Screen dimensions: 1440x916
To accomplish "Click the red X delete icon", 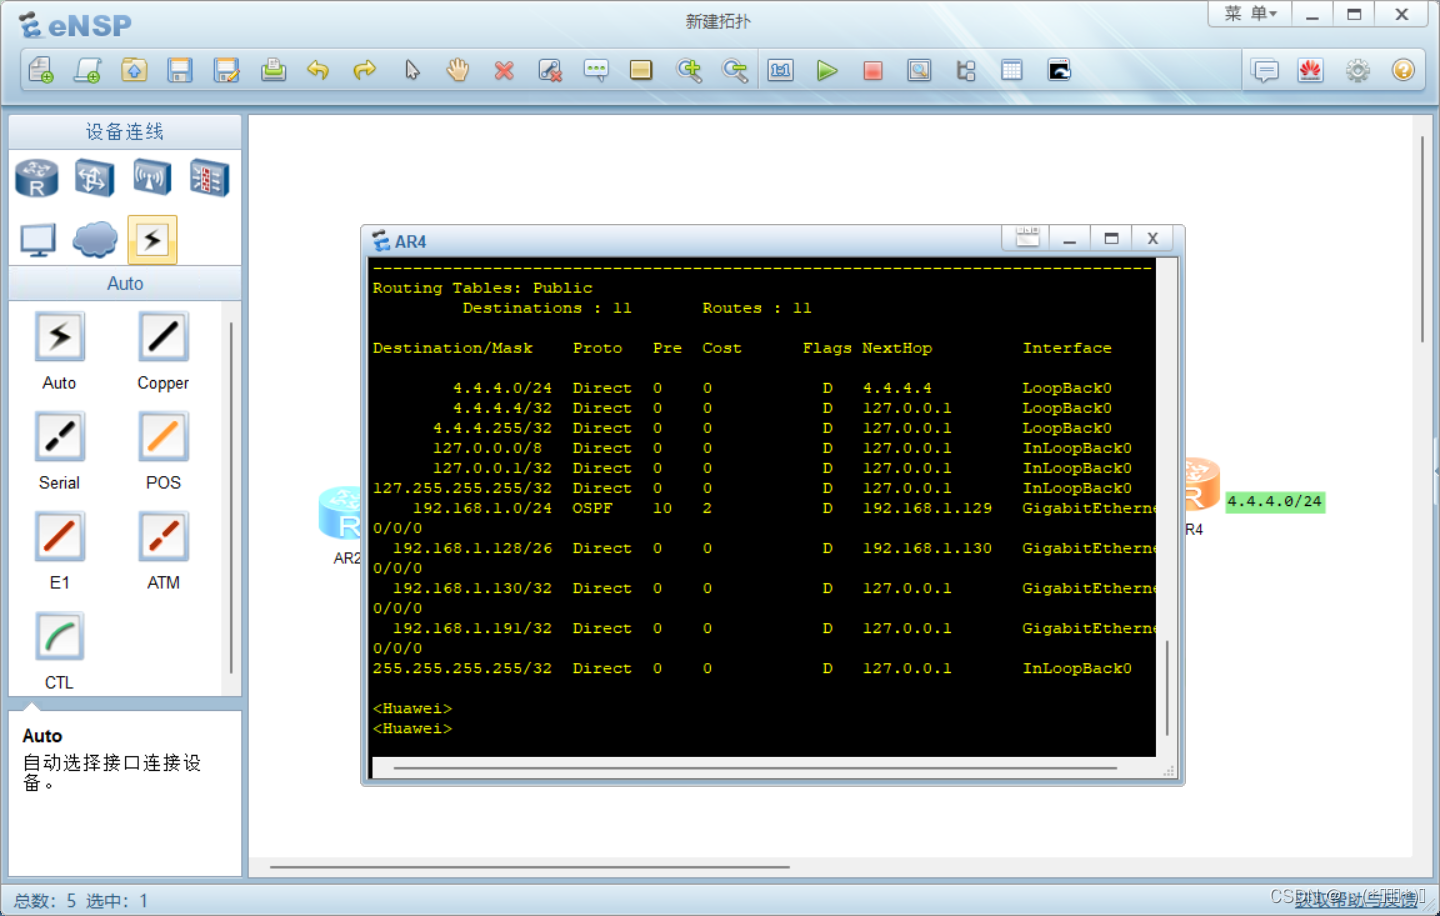I will click(504, 70).
